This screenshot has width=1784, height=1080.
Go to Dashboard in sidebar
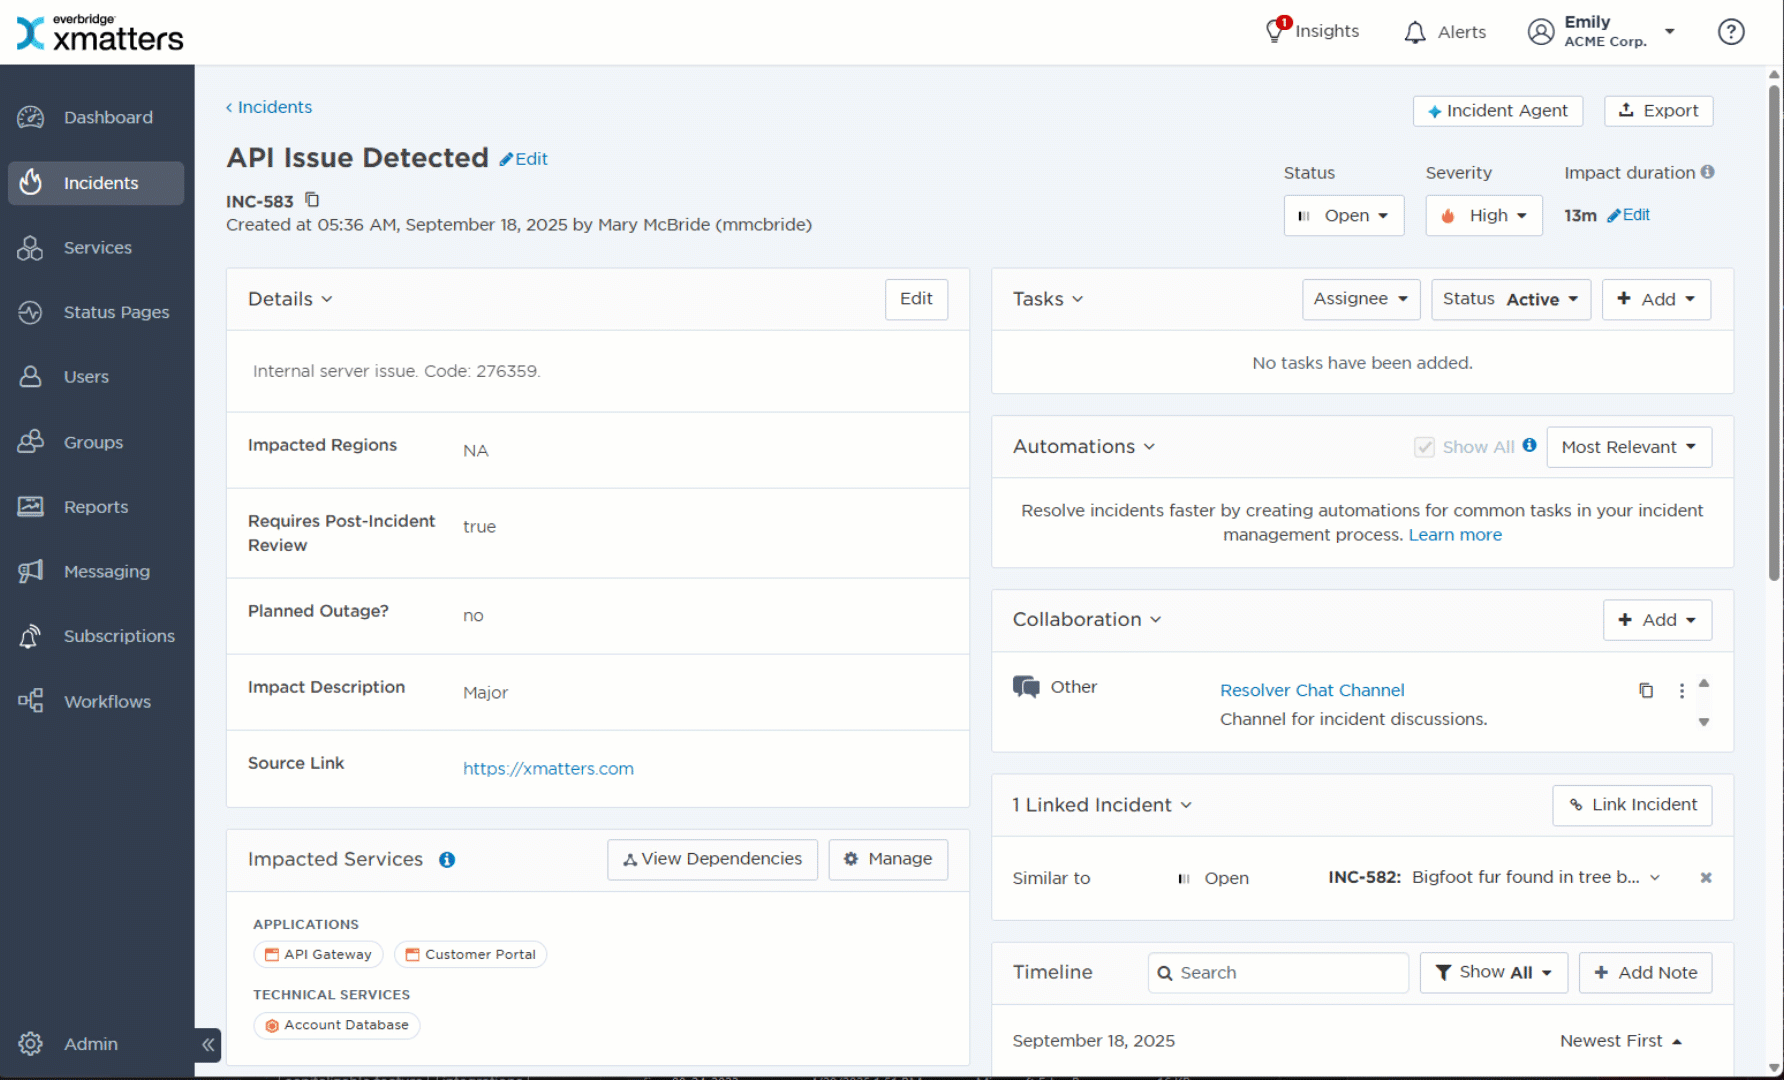click(96, 117)
